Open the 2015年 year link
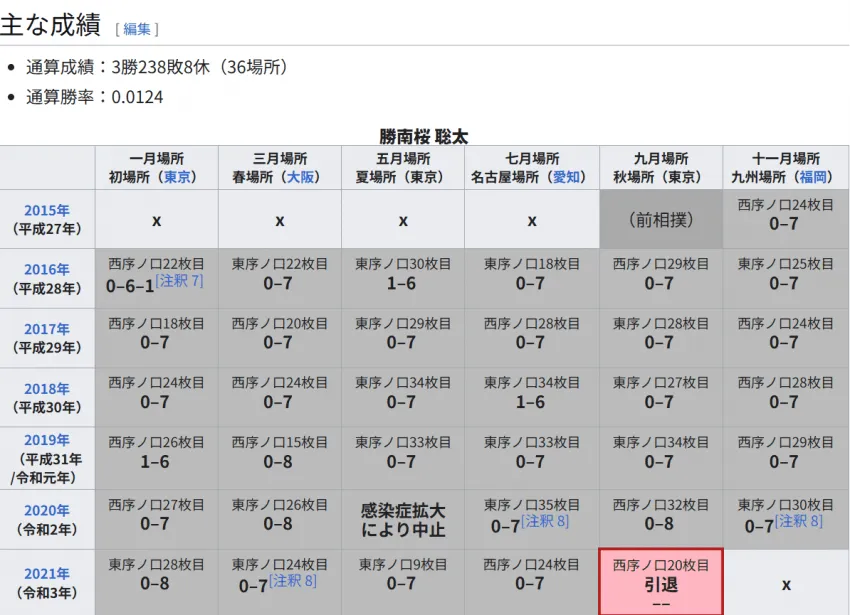Viewport: 850px width, 615px height. [x=47, y=210]
